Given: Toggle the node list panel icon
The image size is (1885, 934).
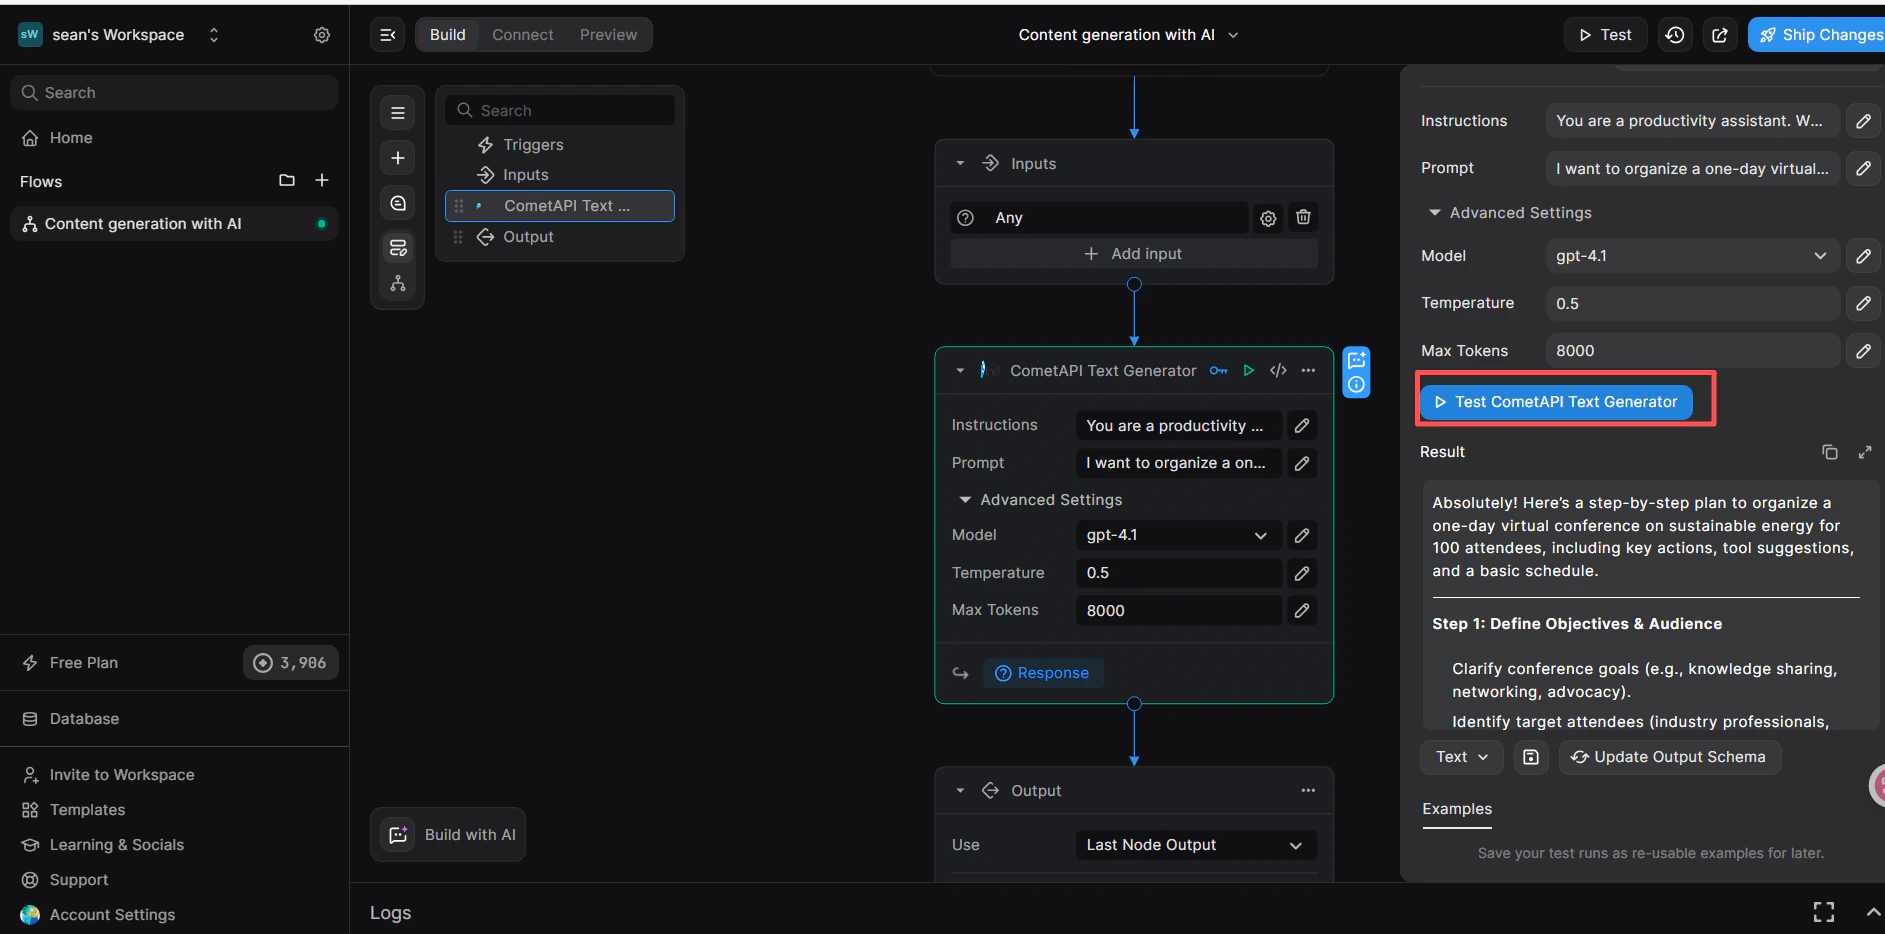Looking at the screenshot, I should pyautogui.click(x=398, y=113).
